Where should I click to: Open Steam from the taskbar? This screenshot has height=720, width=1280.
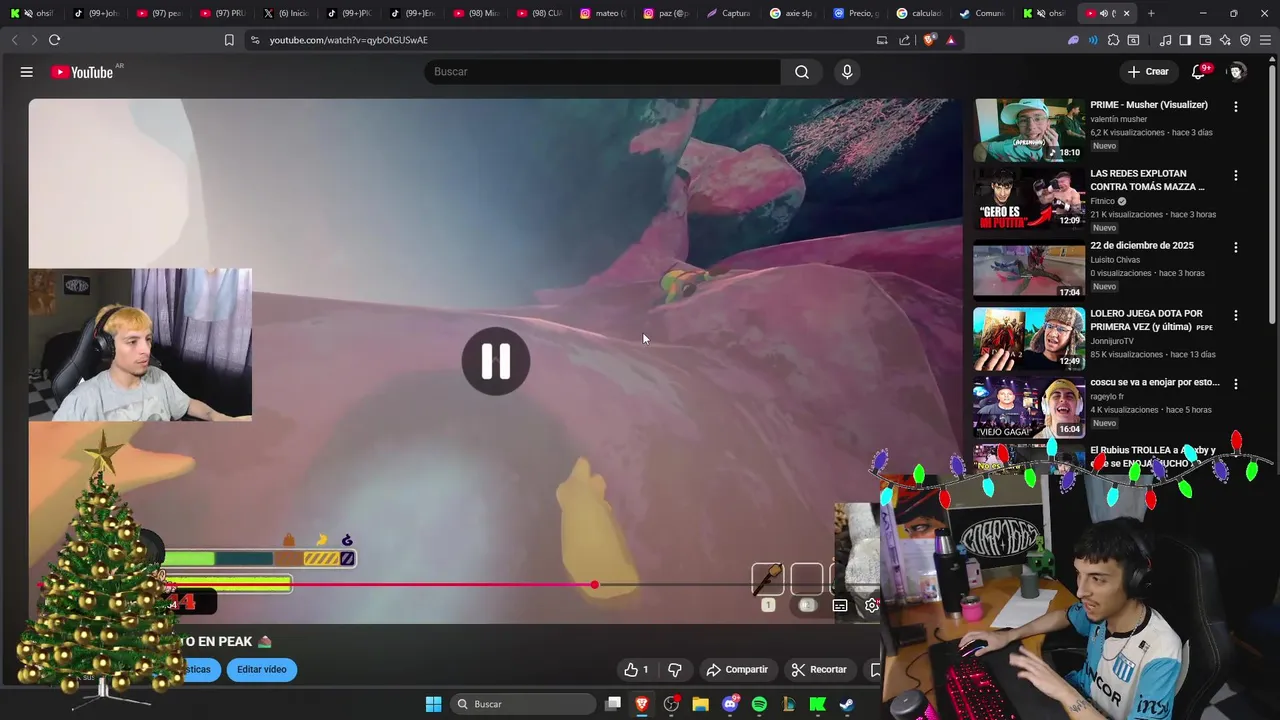pyautogui.click(x=847, y=704)
